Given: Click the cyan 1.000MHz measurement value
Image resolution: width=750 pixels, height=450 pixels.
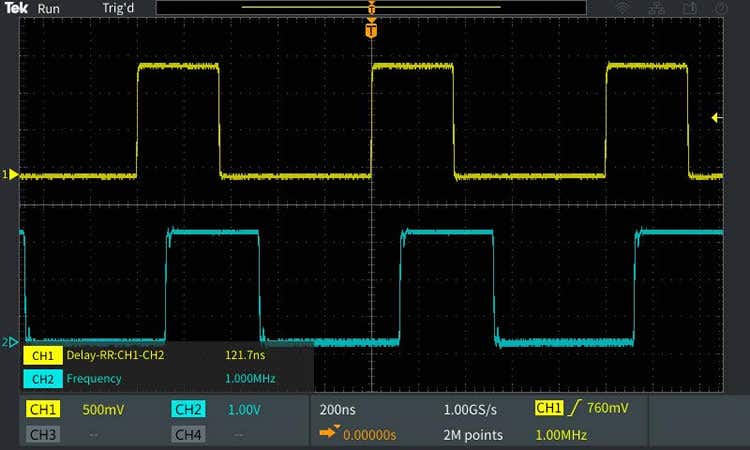Looking at the screenshot, I should [x=250, y=378].
